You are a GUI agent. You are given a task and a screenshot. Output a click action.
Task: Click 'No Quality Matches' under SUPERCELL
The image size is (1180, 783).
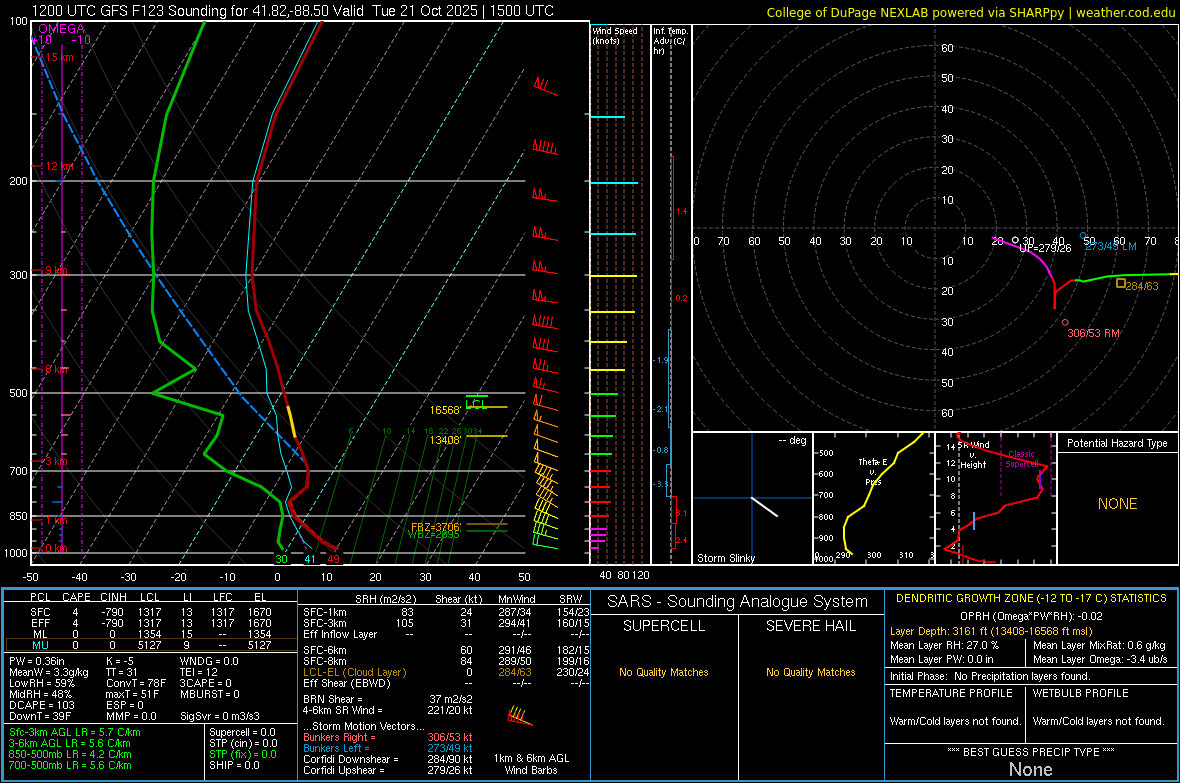click(664, 672)
